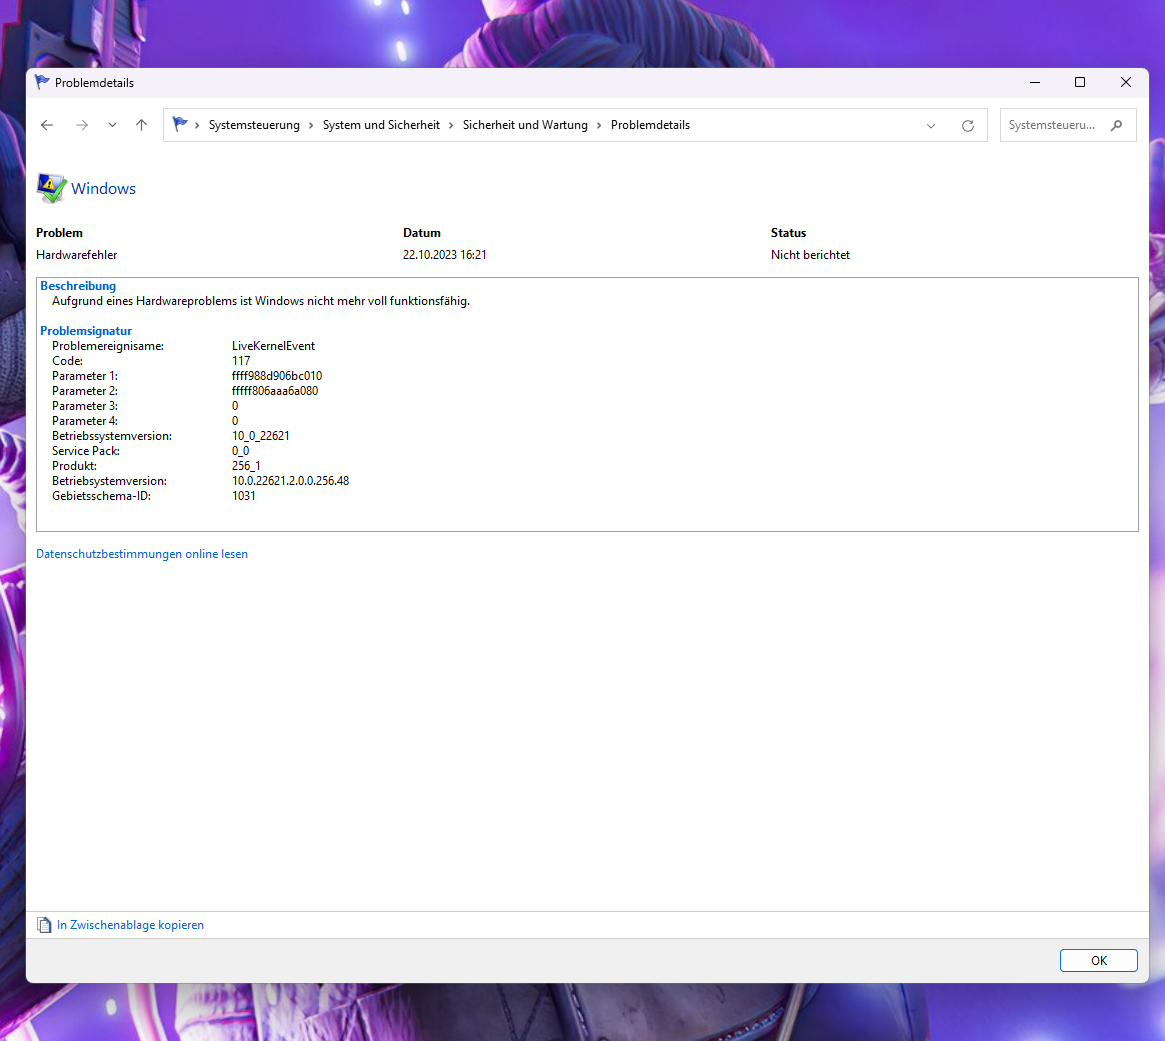Expand chevron after Systemsteuerung breadcrumb
Viewport: 1165px width, 1041px height.
(311, 126)
